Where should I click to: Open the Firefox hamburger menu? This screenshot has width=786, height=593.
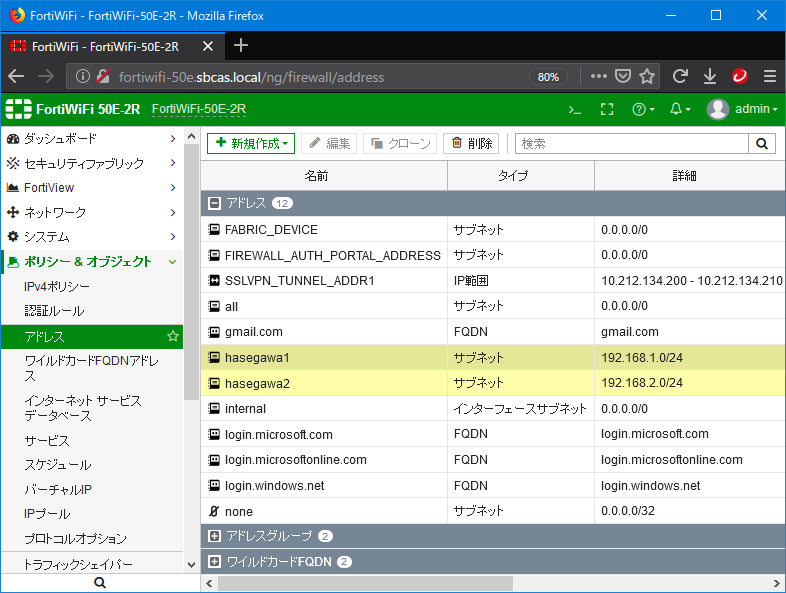tap(770, 76)
